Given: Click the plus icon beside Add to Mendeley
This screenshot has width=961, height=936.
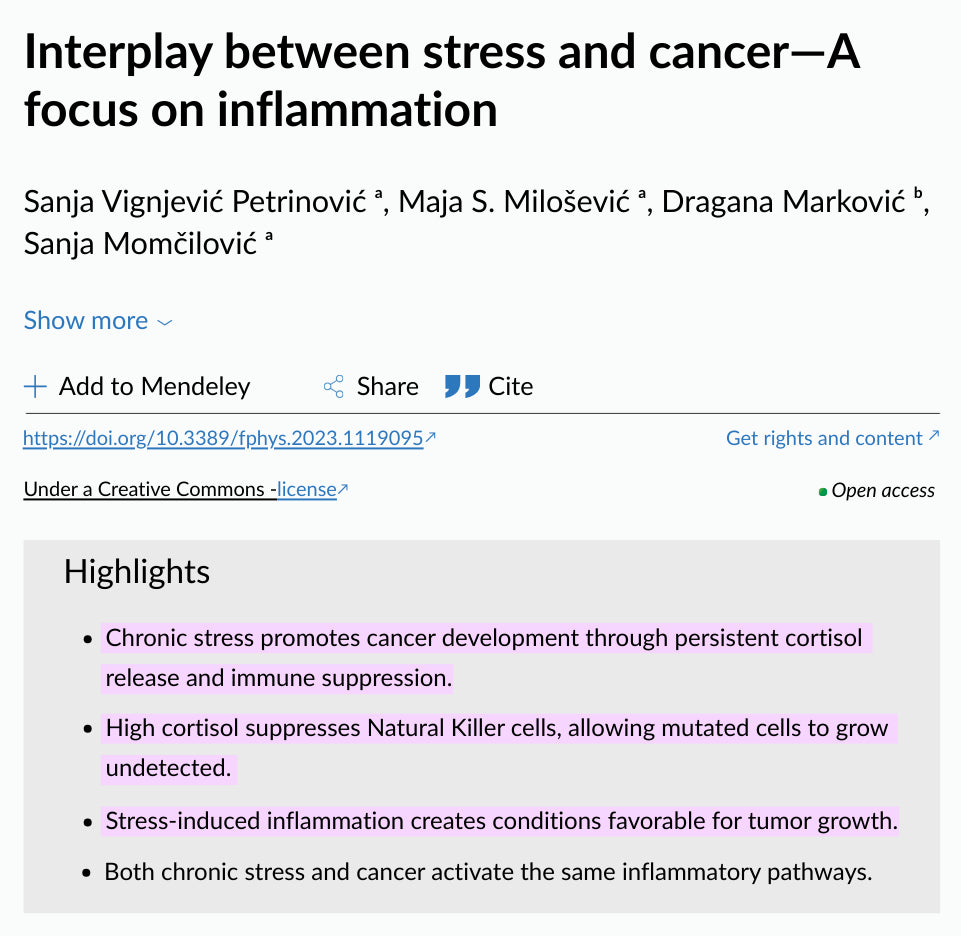Looking at the screenshot, I should coord(35,387).
